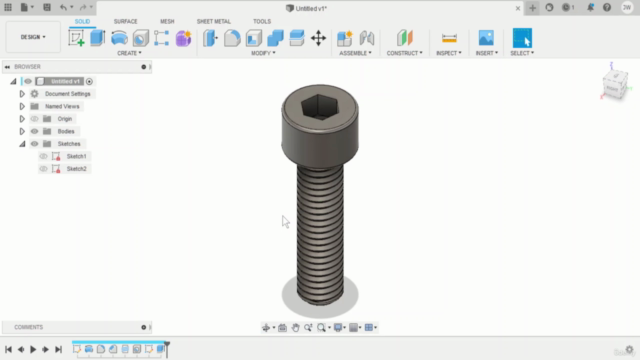The width and height of the screenshot is (640, 360).
Task: Click the Look At navigation icon
Action: [282, 327]
